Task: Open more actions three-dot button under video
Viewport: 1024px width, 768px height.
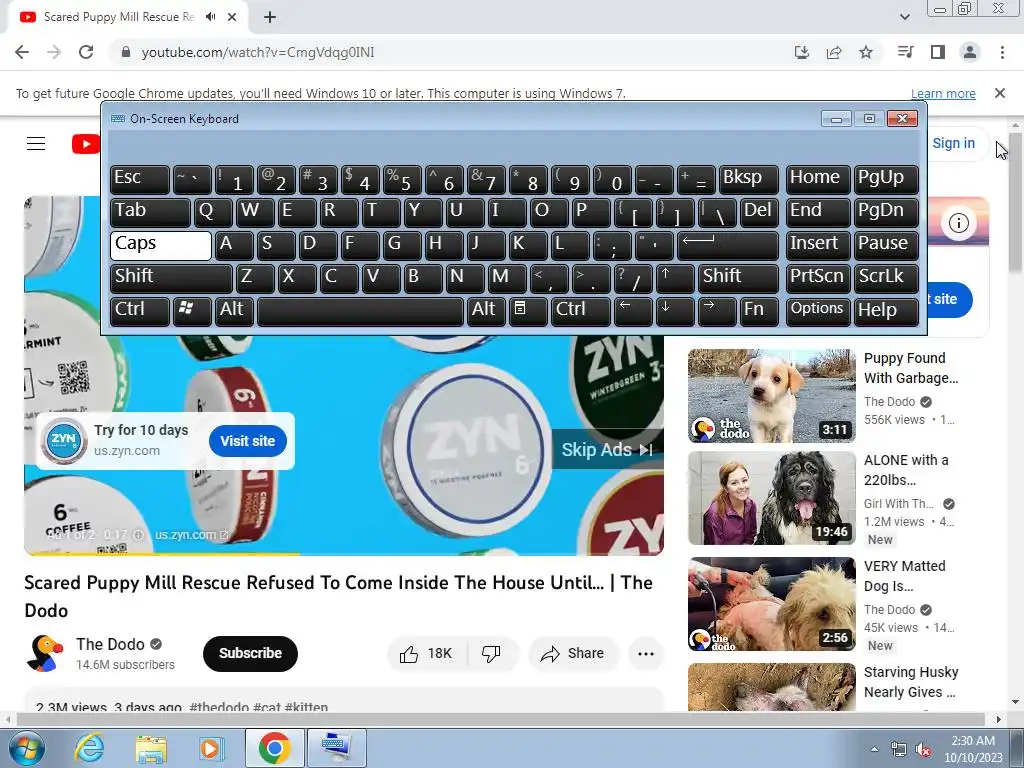Action: 646,653
